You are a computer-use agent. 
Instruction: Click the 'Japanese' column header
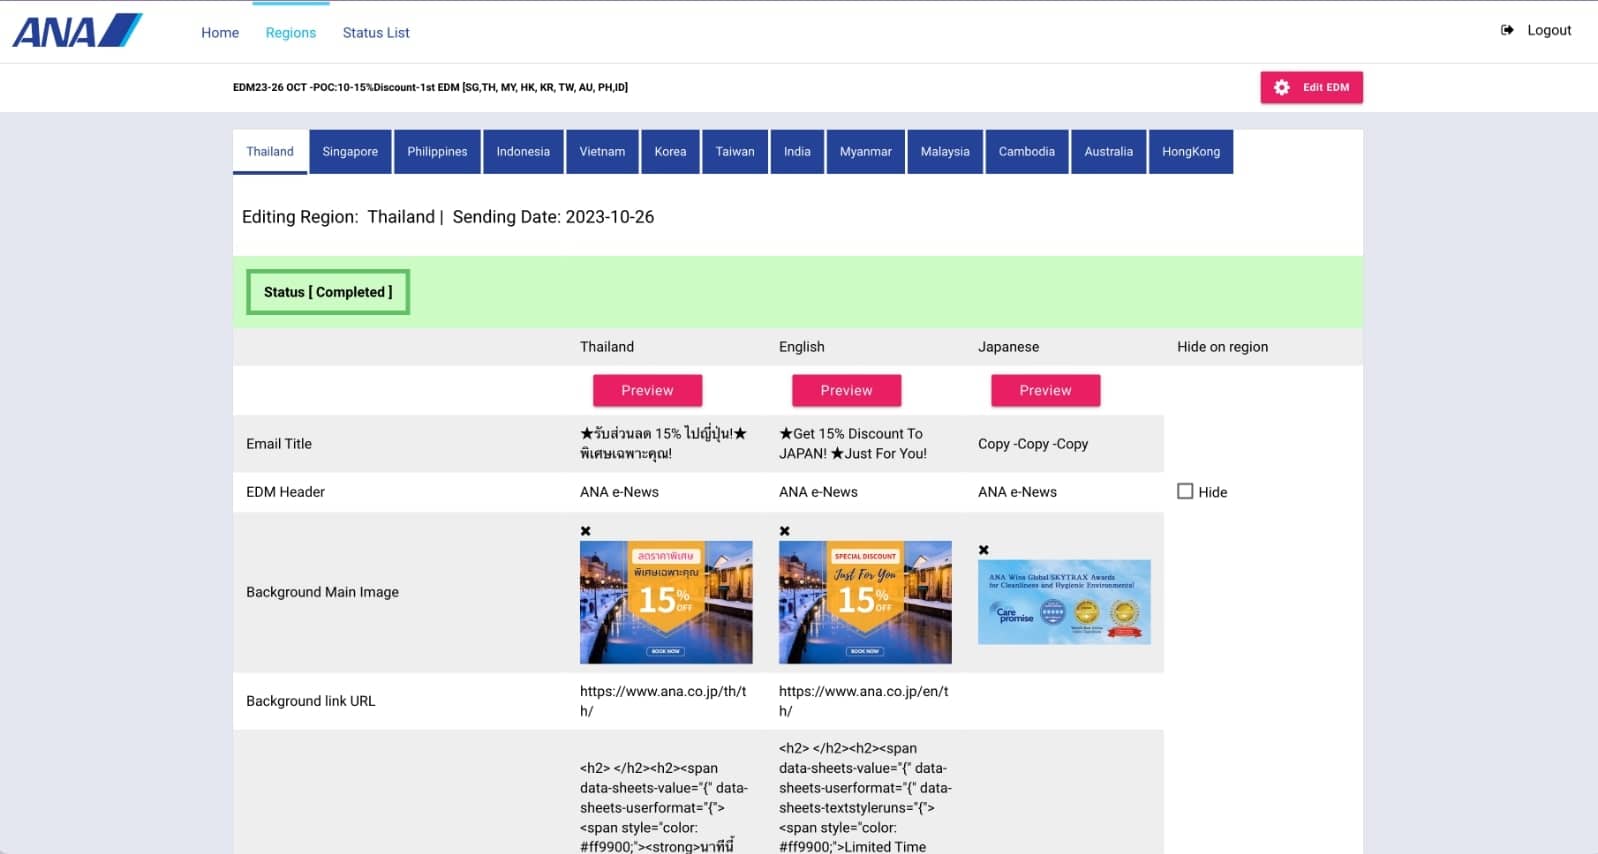pos(1008,347)
